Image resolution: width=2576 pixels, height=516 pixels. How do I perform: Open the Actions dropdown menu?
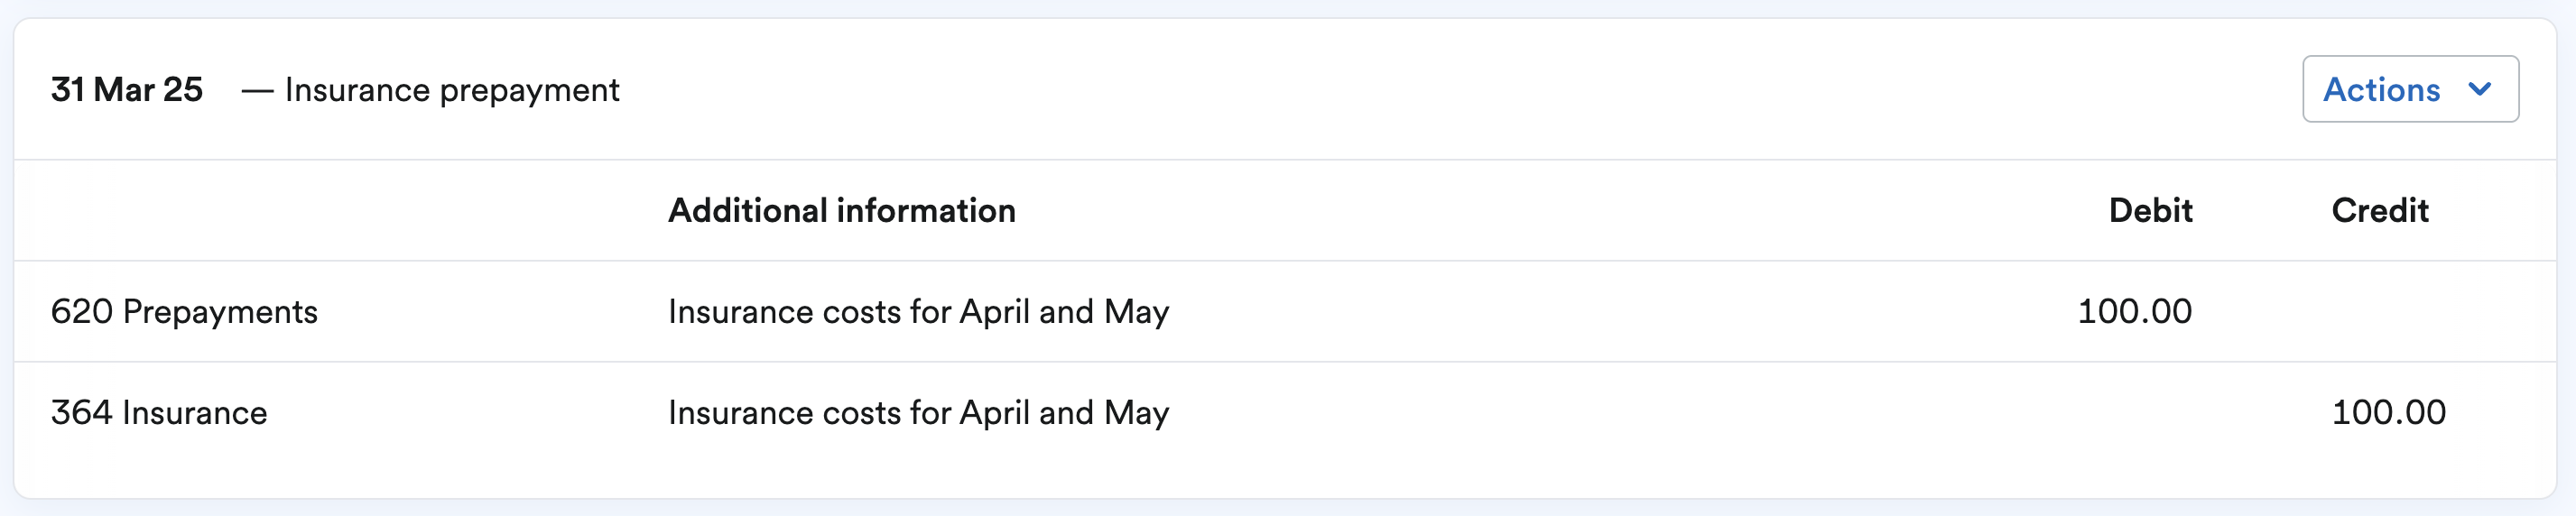(2409, 89)
